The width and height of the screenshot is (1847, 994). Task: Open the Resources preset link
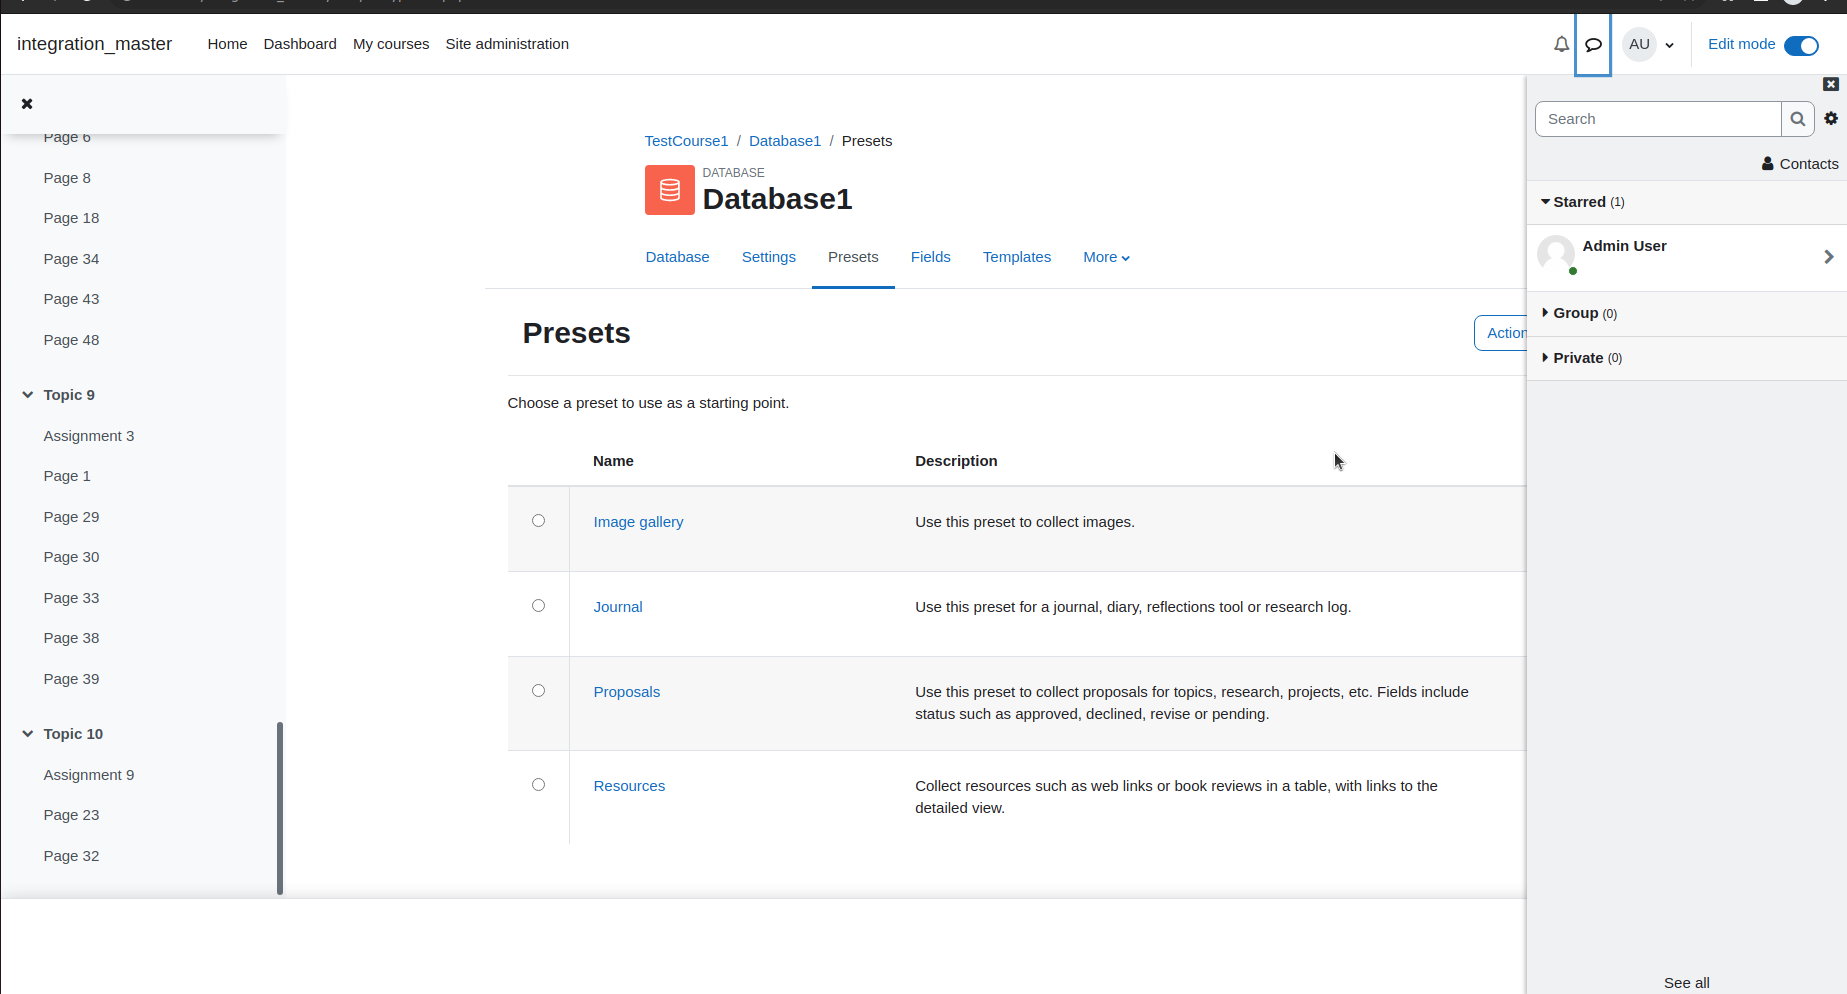629,786
